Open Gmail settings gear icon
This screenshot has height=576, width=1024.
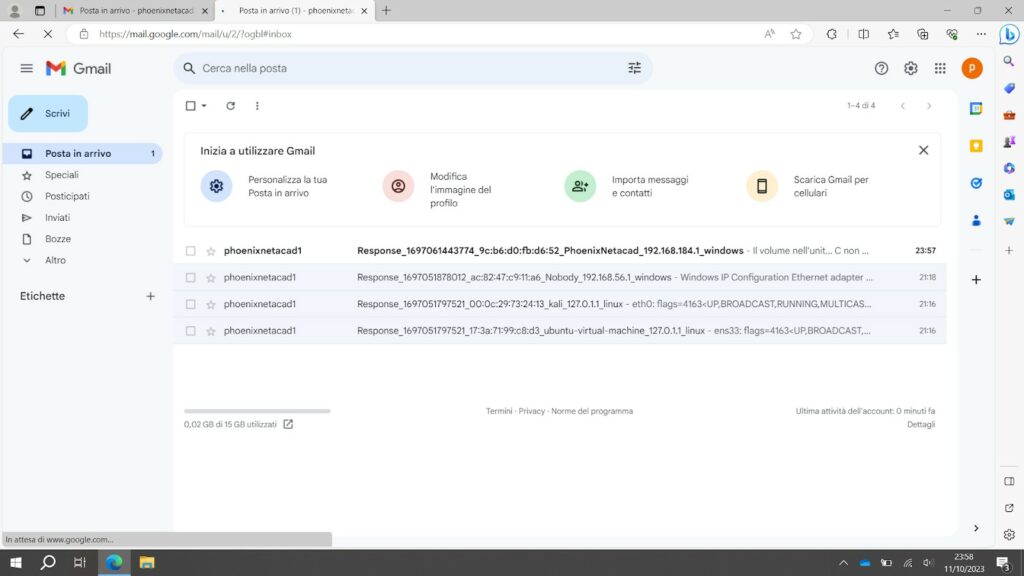coord(910,68)
